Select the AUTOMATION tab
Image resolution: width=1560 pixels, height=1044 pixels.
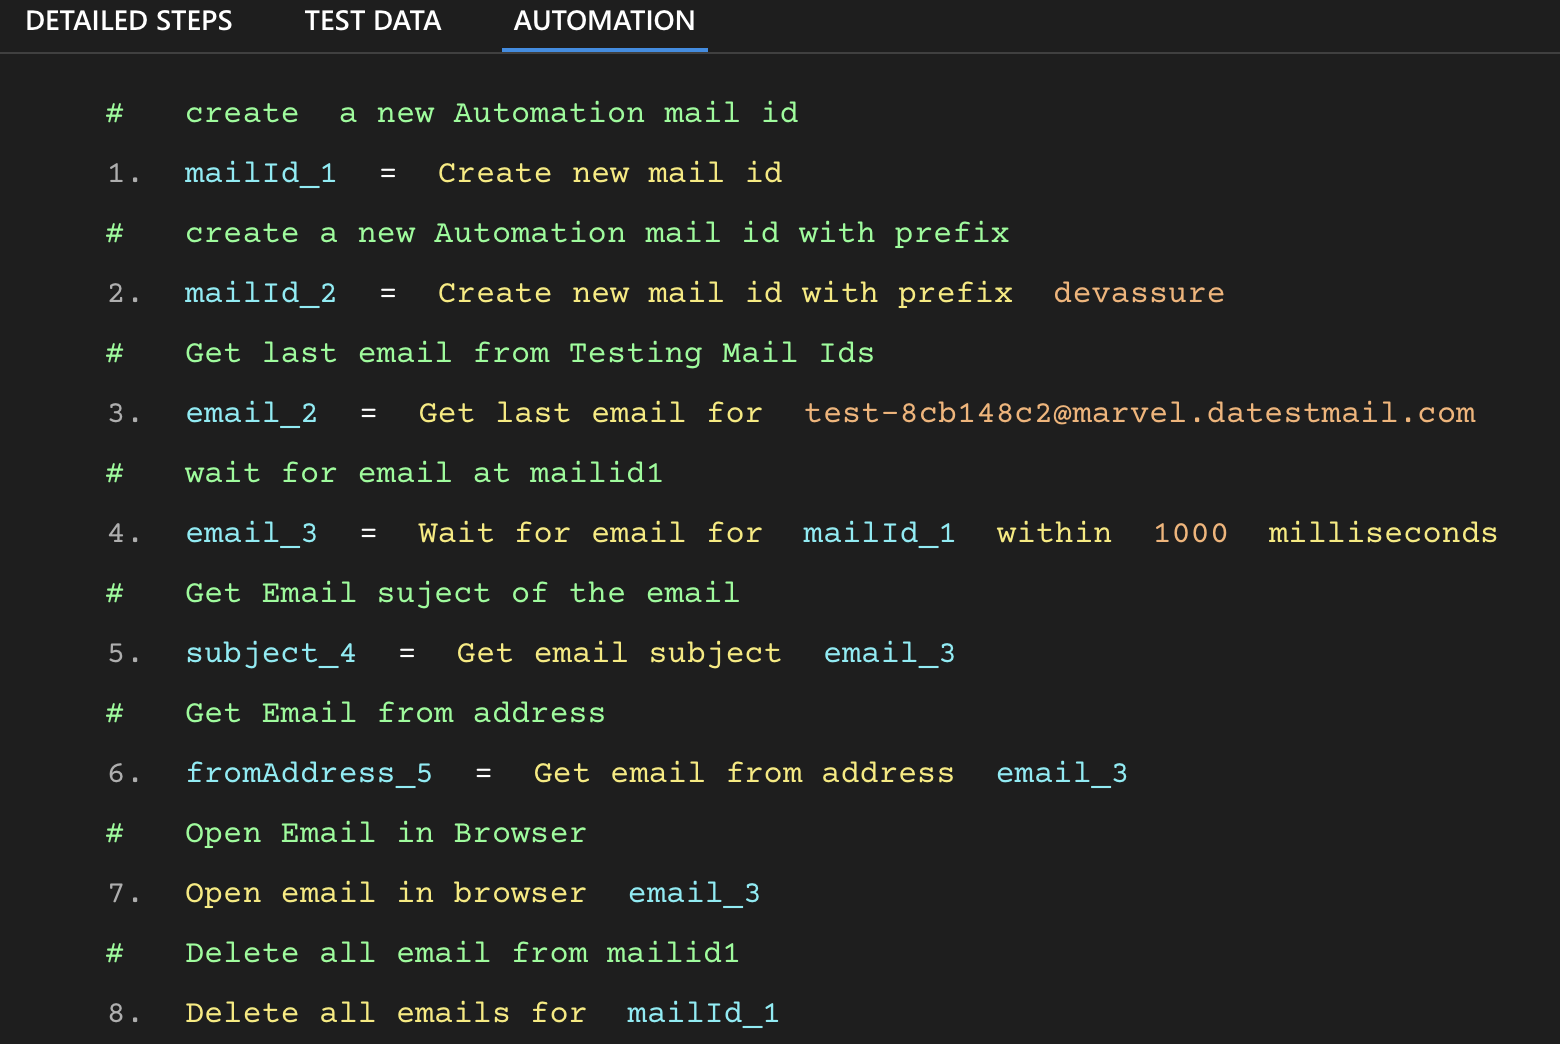(604, 21)
